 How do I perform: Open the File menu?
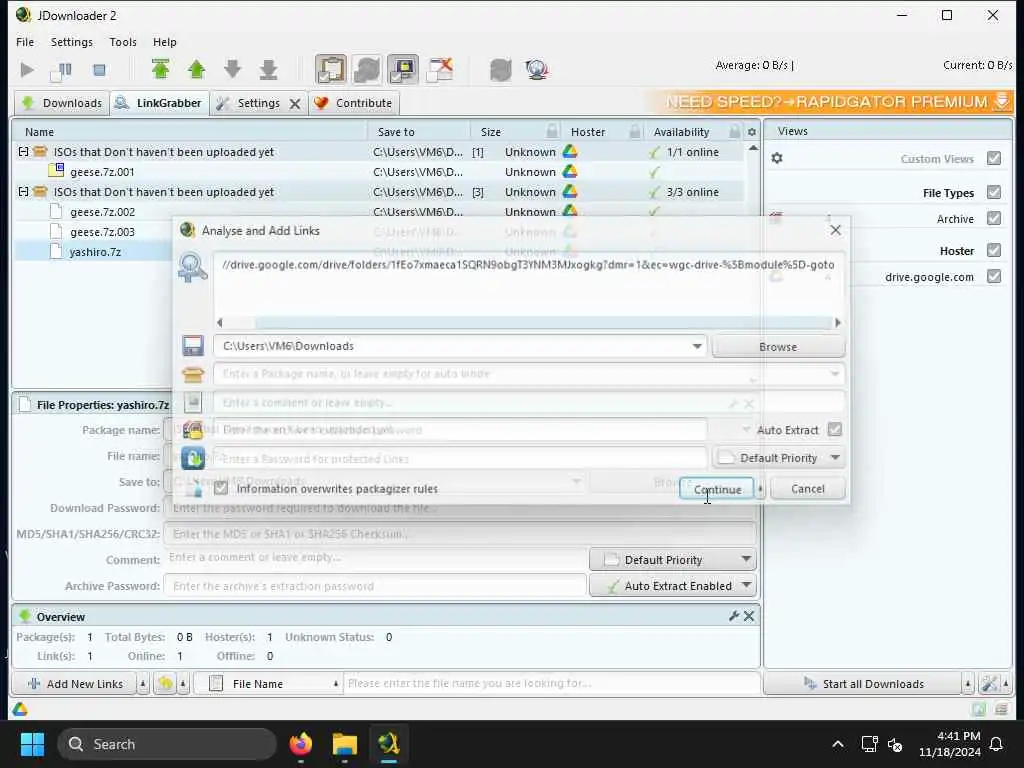[25, 42]
